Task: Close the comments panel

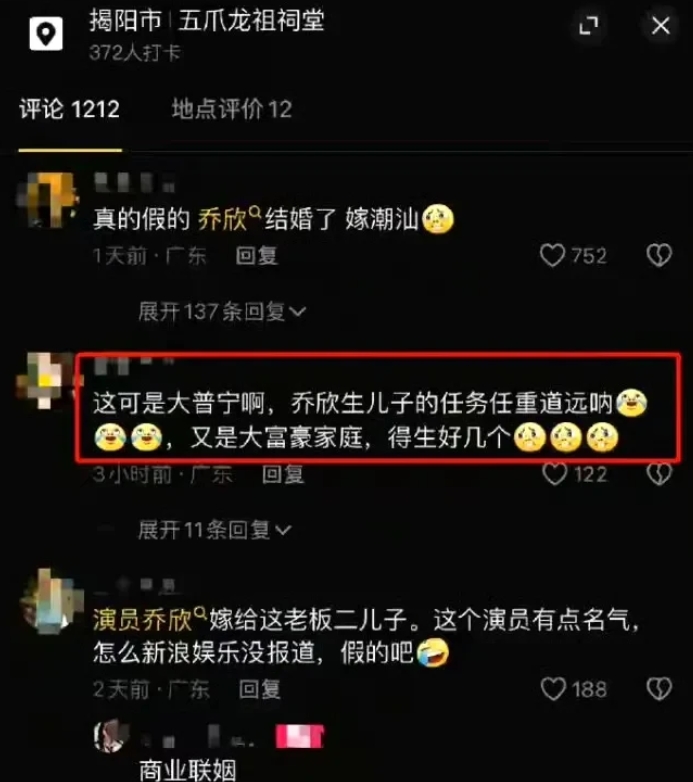Action: pos(661,25)
